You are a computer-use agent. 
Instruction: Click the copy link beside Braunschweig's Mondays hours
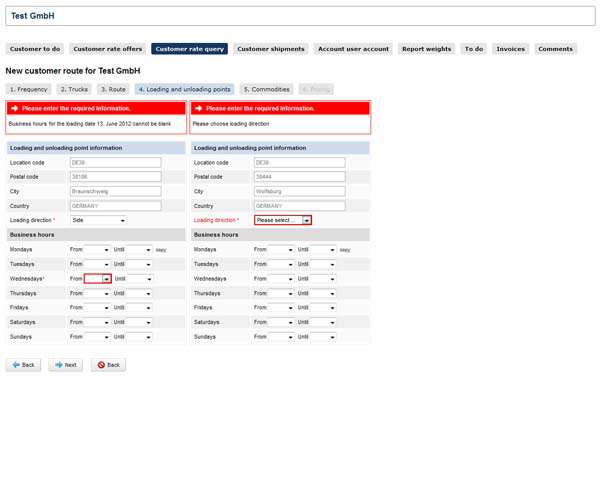click(161, 250)
